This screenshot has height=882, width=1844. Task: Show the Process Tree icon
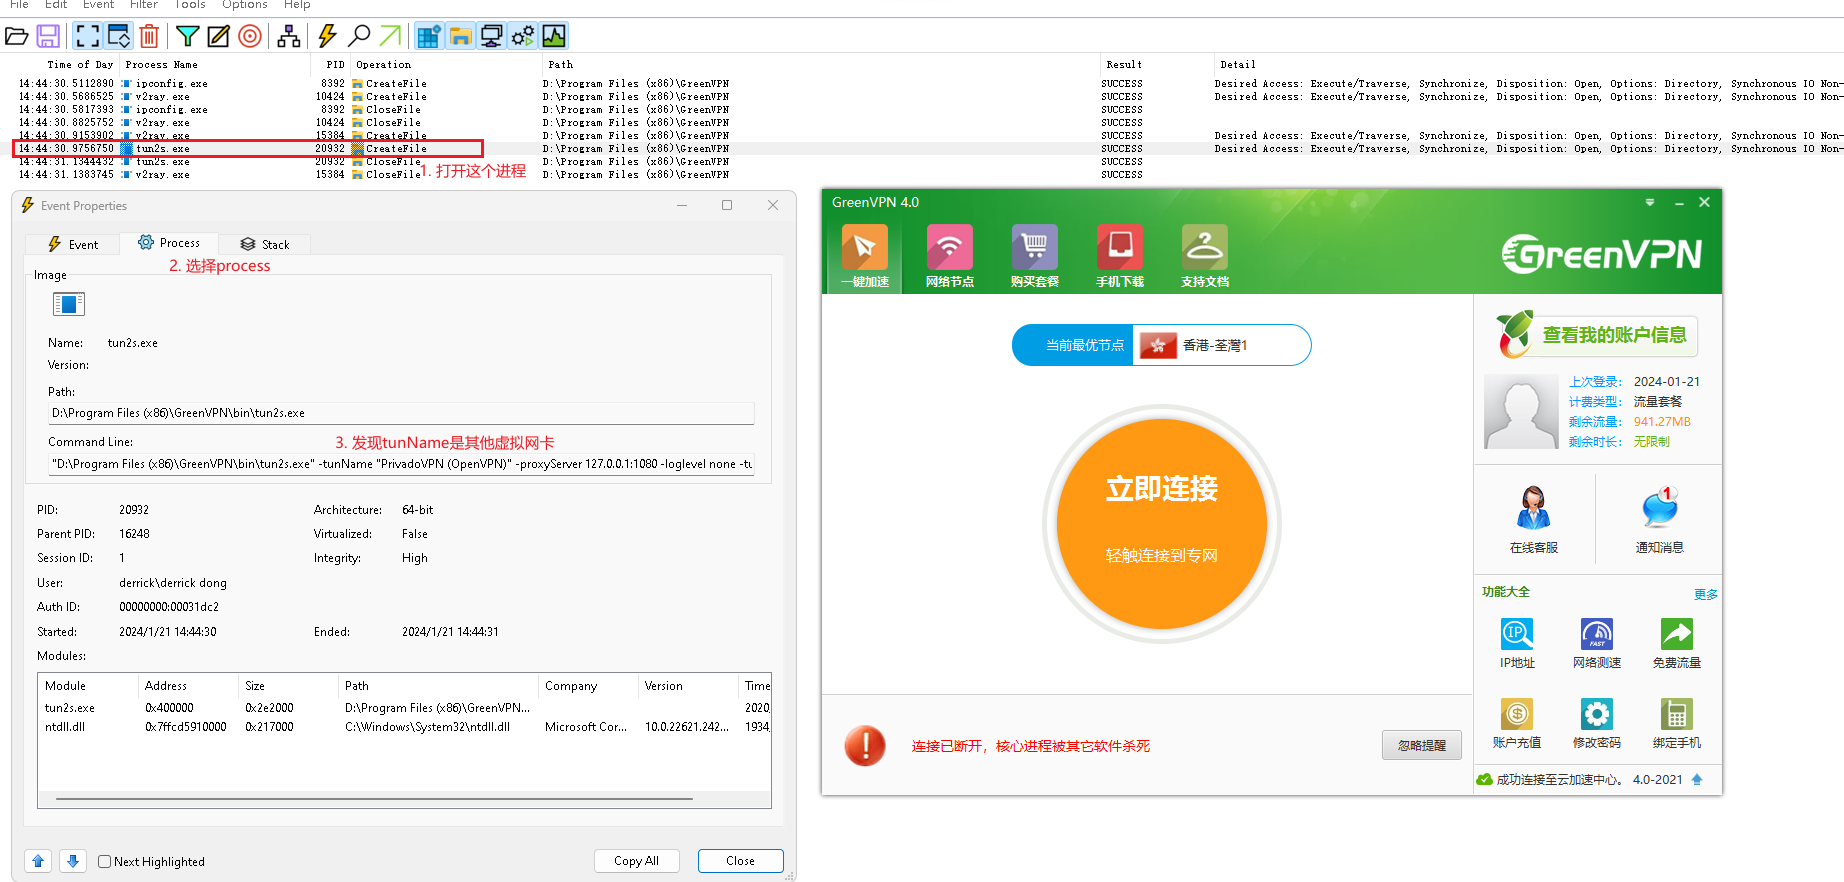click(289, 37)
